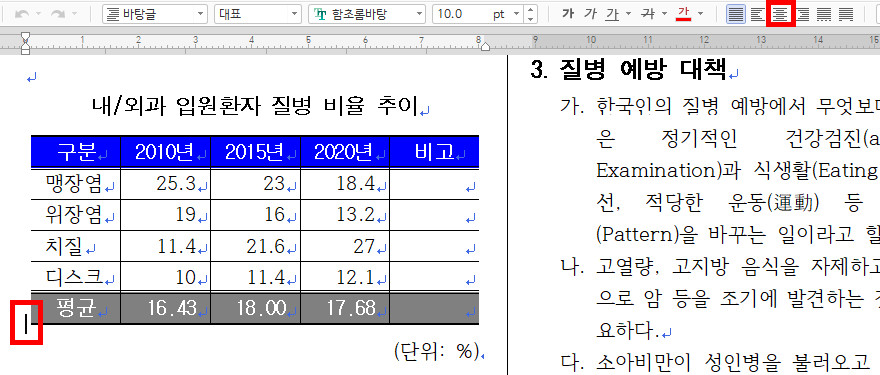
Task: Apply strikethrough with the 가 icon
Action: (648, 14)
